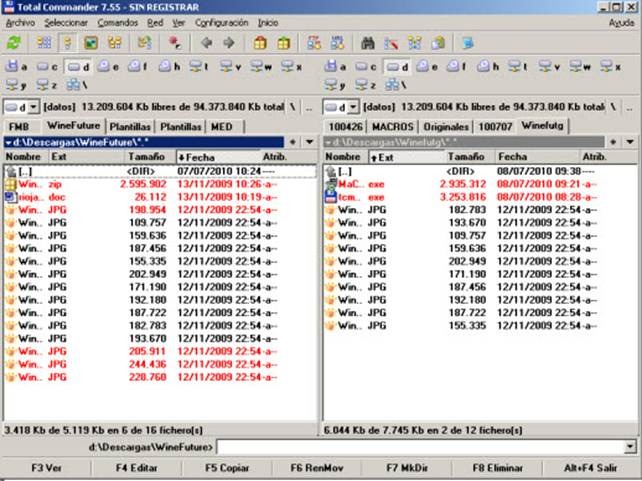Click the blue notepad icon in toolbar
642x481 pixels.
point(468,43)
